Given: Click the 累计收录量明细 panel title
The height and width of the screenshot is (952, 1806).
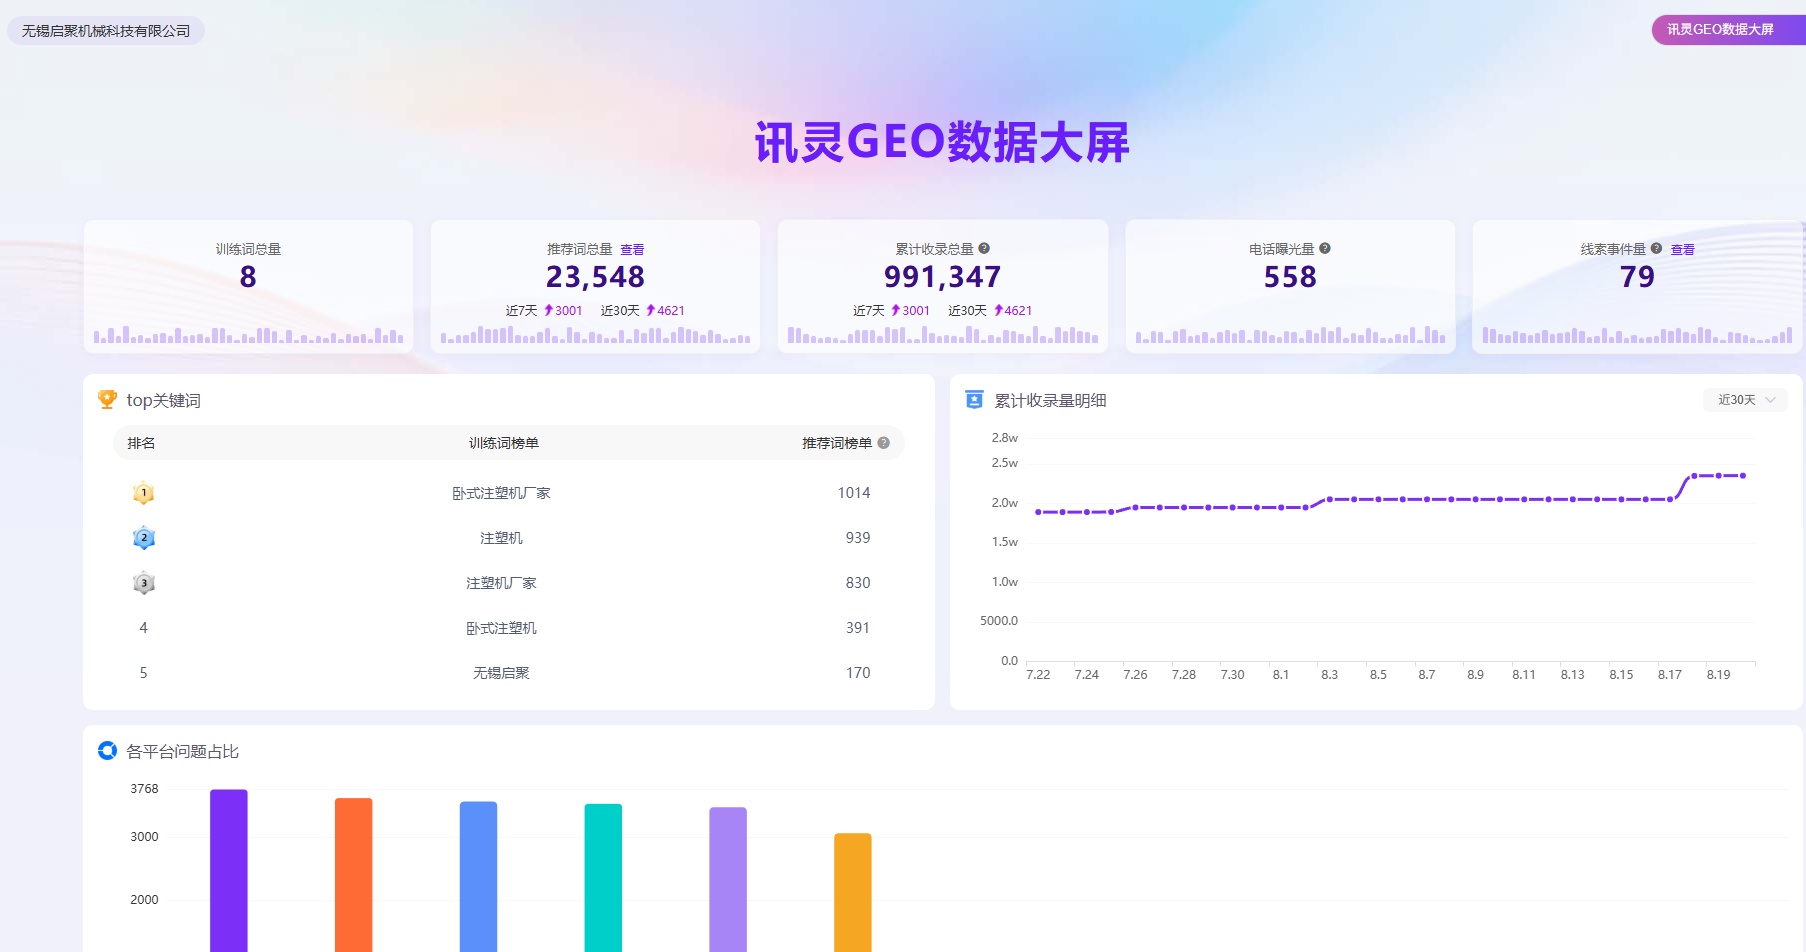Looking at the screenshot, I should tap(1050, 401).
